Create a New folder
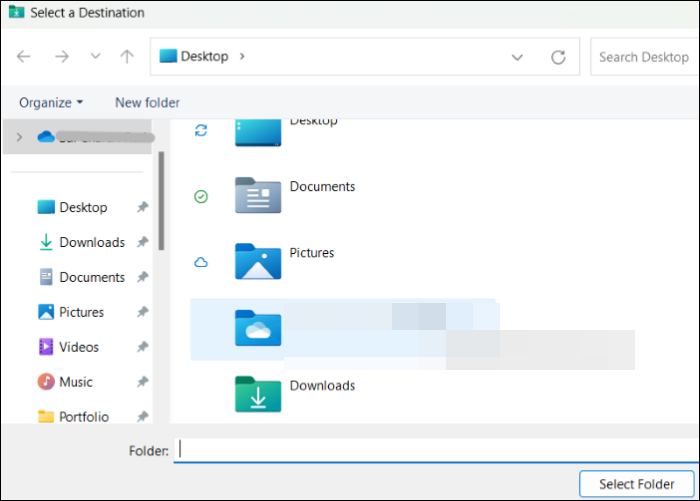This screenshot has width=700, height=501. [147, 103]
